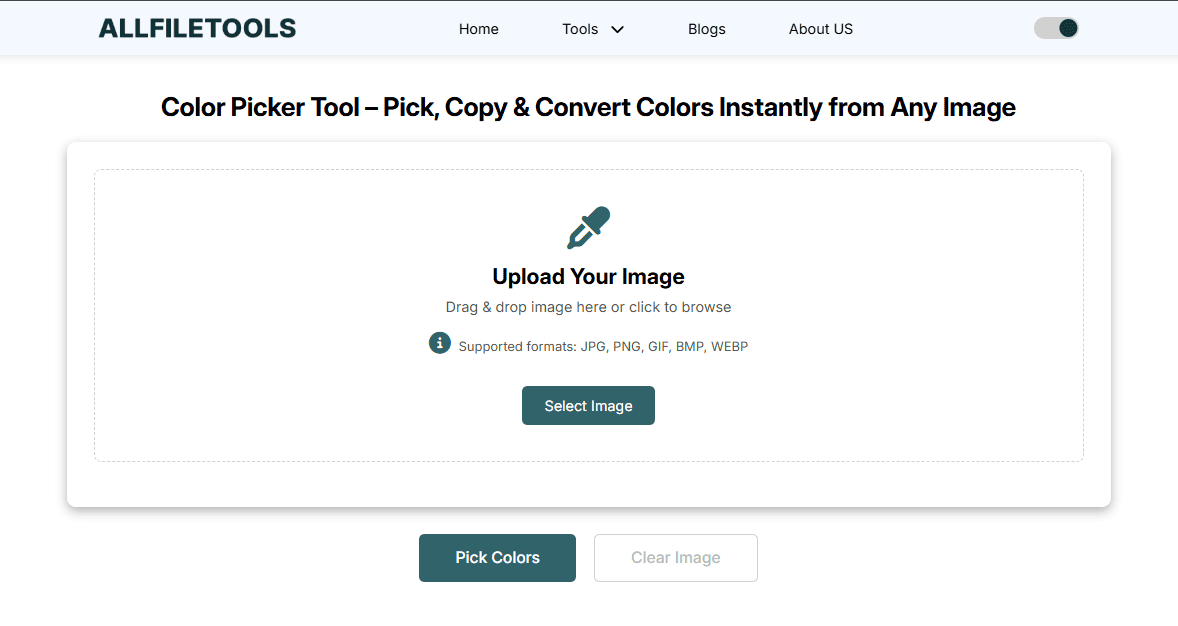Viewport: 1178px width, 626px height.
Task: Click the dark knob of theme switch
Action: pyautogui.click(x=1068, y=28)
